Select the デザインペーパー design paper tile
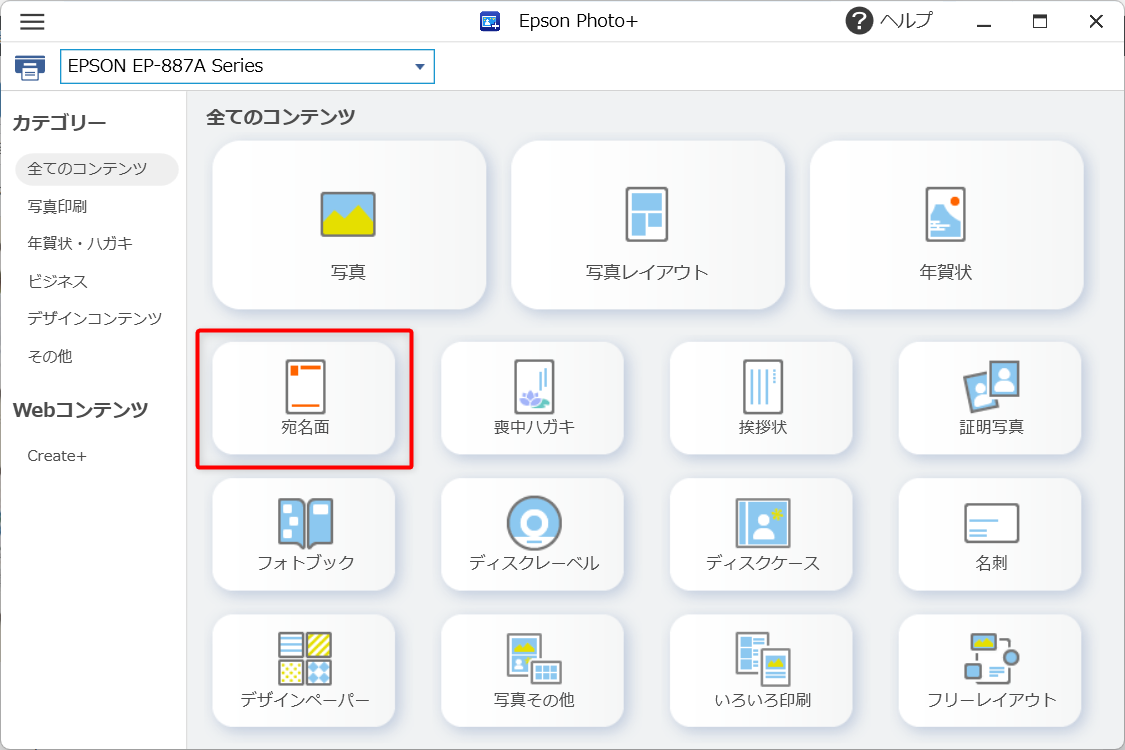Image resolution: width=1125 pixels, height=750 pixels. click(304, 670)
